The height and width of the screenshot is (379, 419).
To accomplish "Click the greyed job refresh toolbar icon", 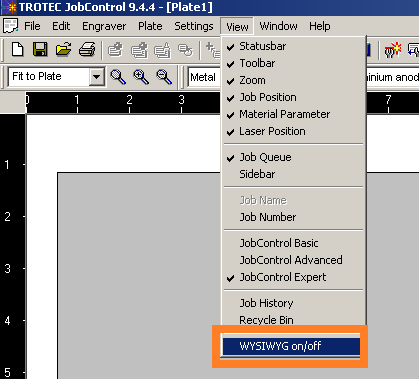I will 185,50.
